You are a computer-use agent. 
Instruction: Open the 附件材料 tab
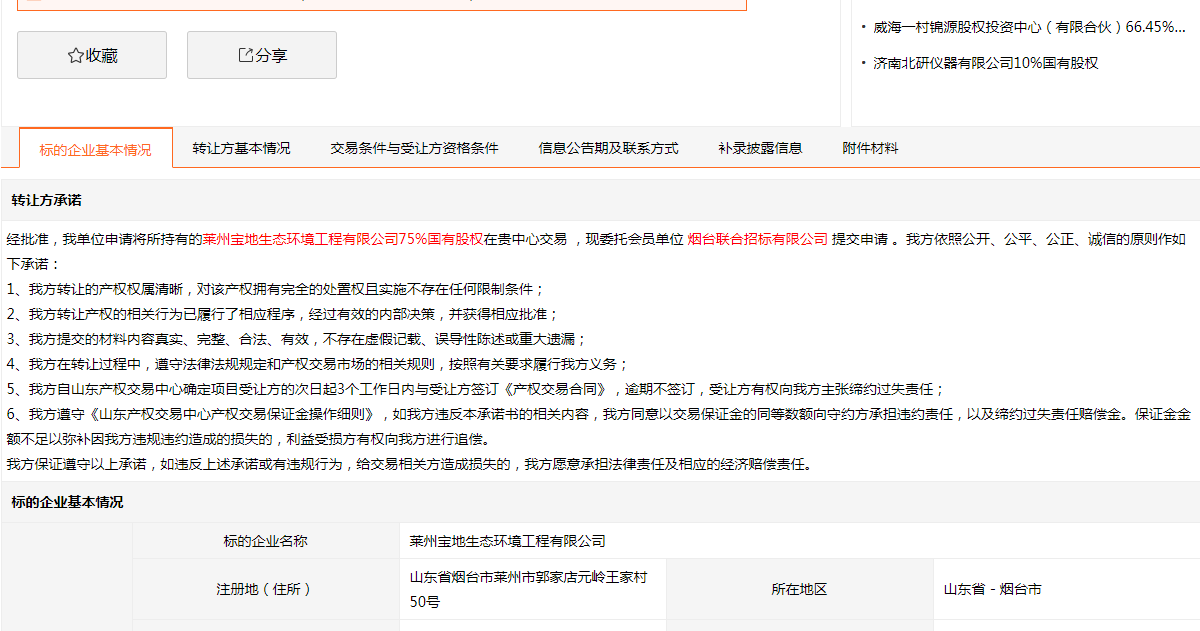[870, 148]
